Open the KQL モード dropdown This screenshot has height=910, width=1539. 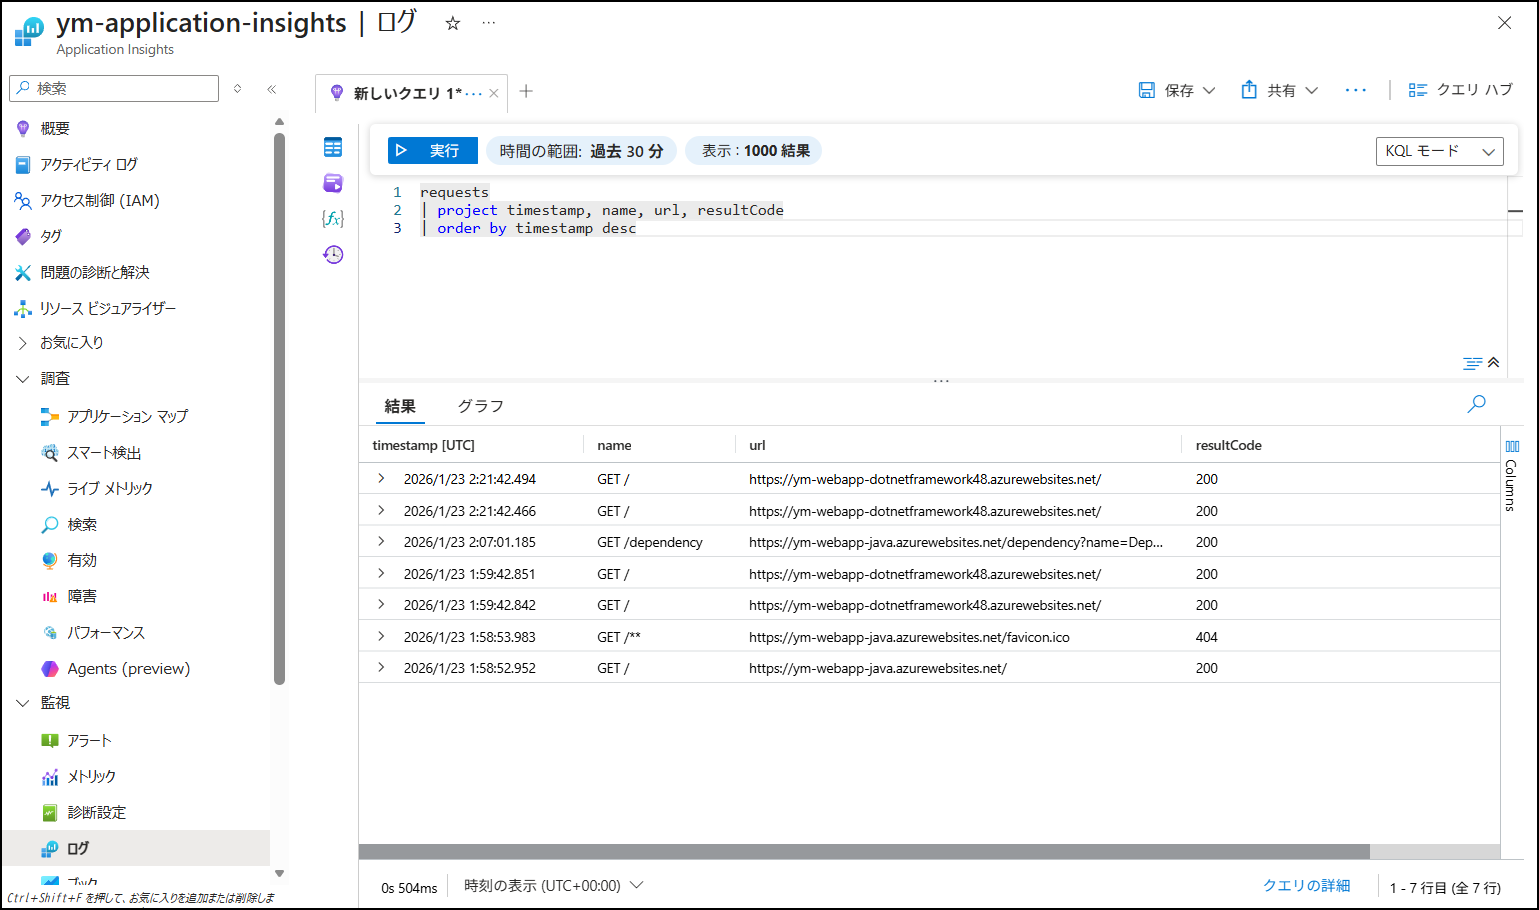pyautogui.click(x=1440, y=151)
